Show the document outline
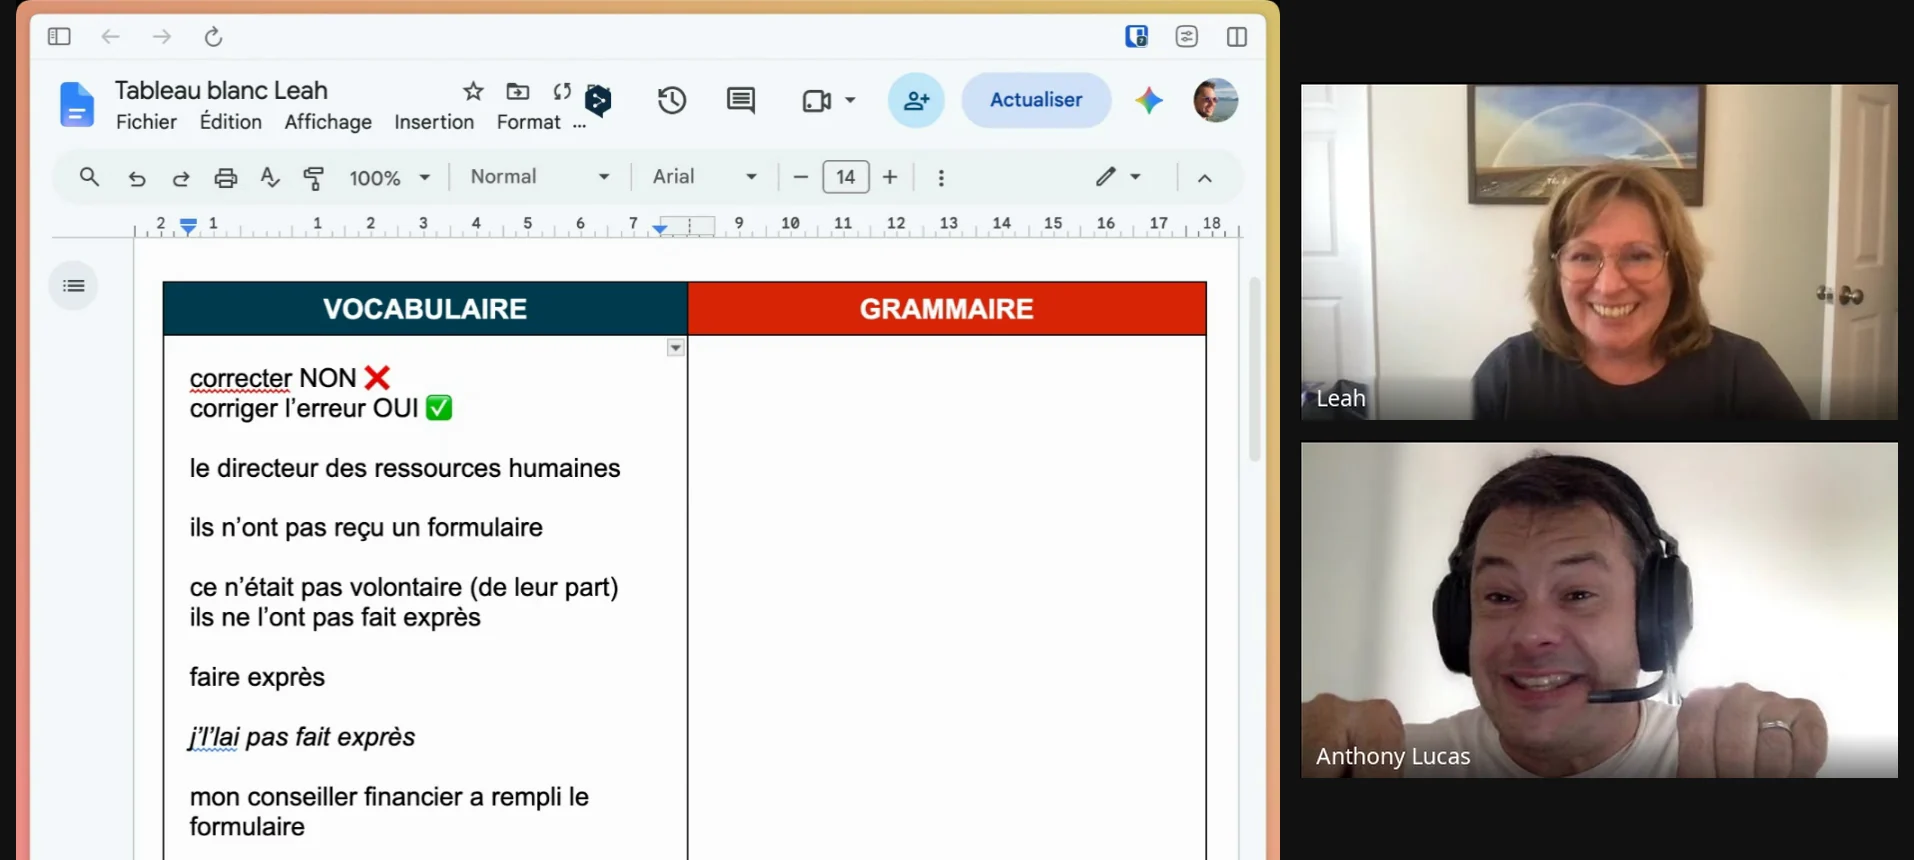This screenshot has height=860, width=1914. coord(74,286)
